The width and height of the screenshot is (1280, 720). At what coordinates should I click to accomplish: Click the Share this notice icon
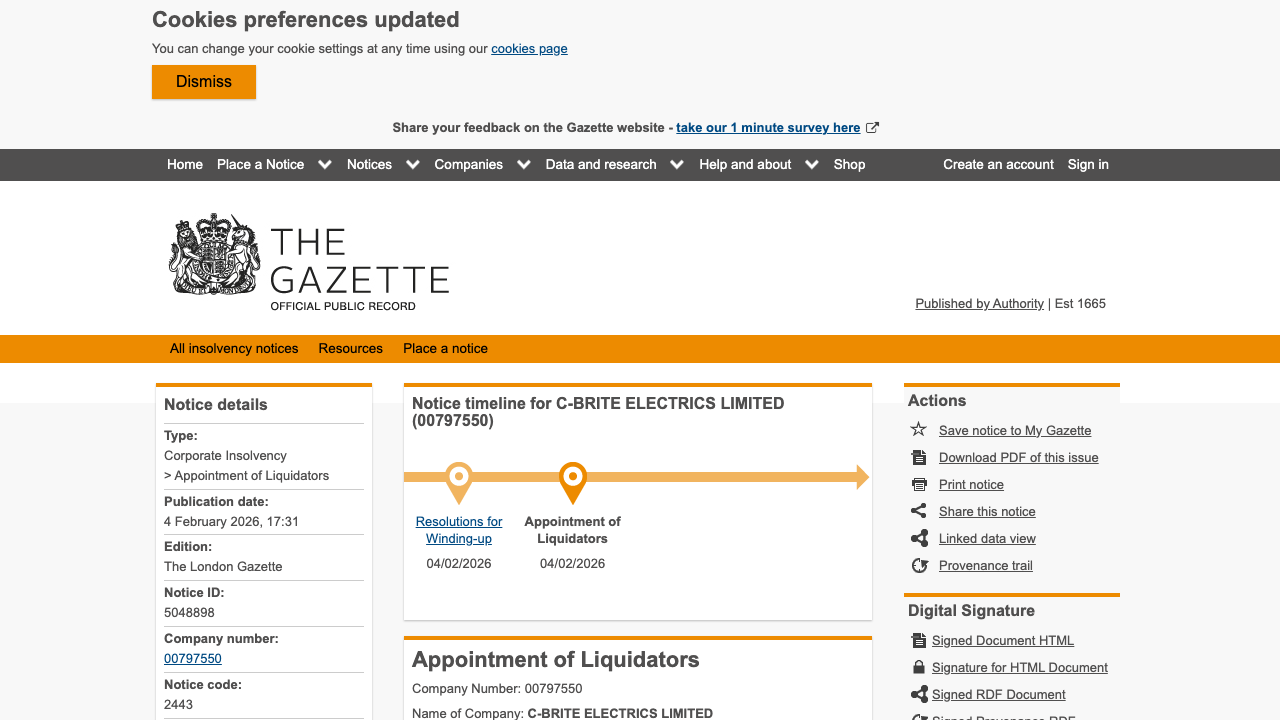click(918, 511)
